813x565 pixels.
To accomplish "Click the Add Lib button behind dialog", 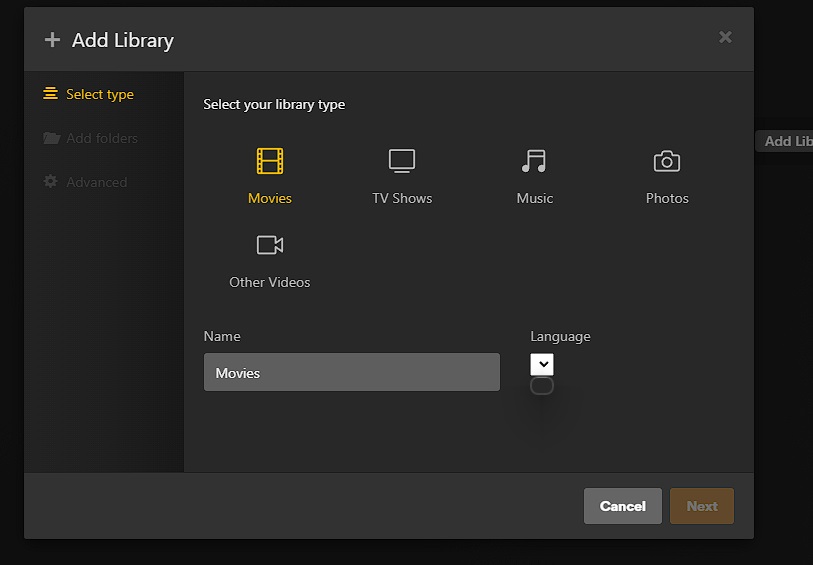I will [x=784, y=141].
